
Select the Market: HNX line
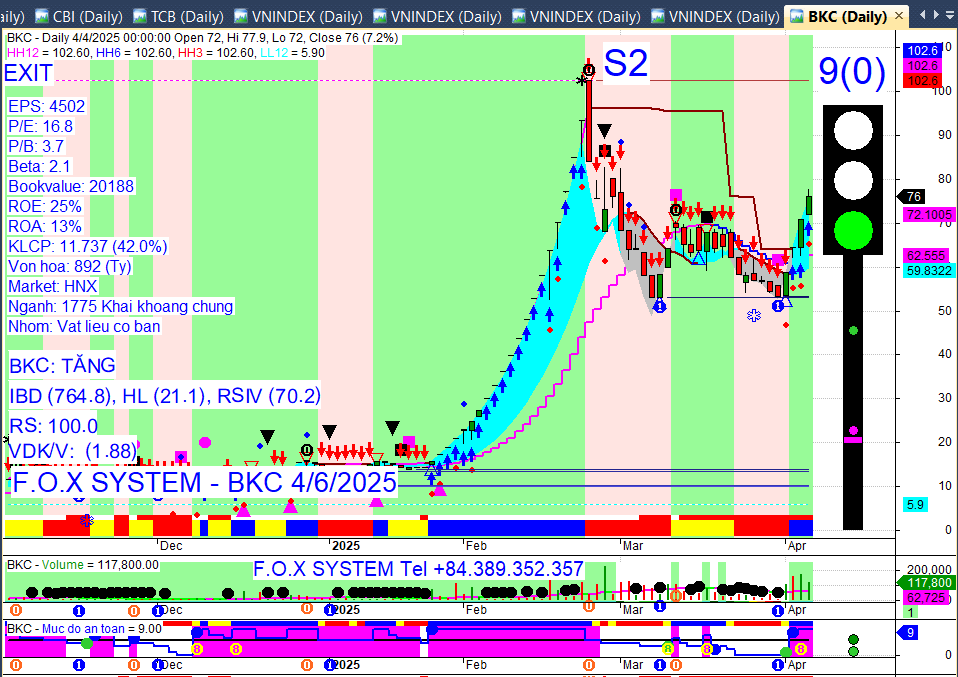(53, 287)
